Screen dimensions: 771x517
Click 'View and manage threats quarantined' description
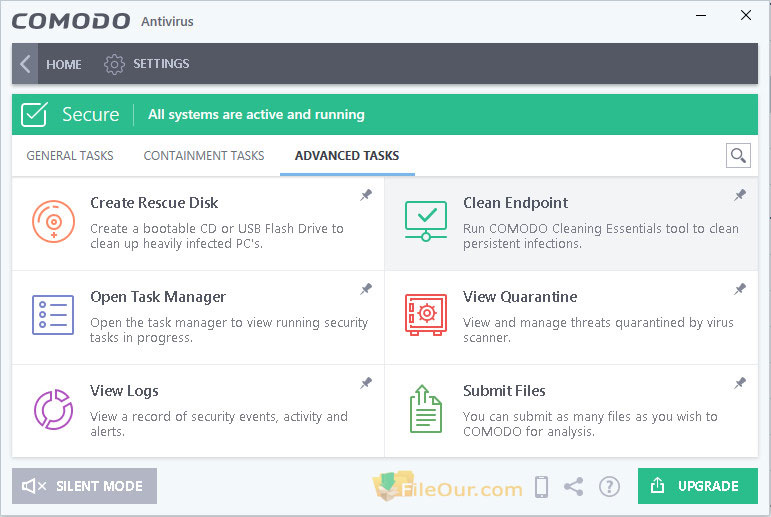[598, 330]
